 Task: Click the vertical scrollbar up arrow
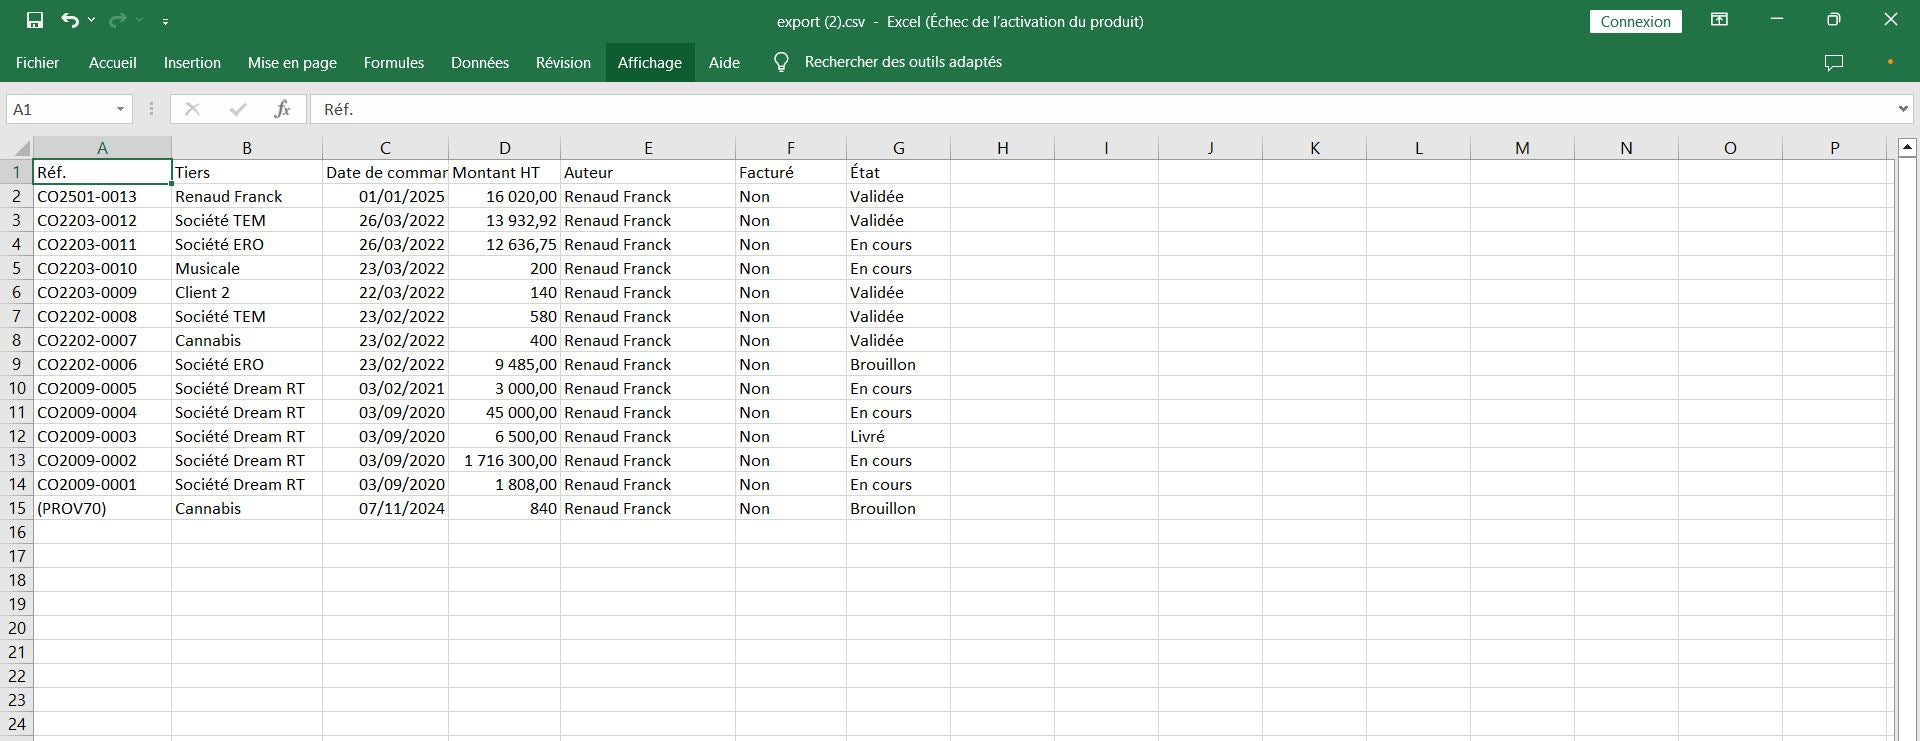click(1906, 148)
